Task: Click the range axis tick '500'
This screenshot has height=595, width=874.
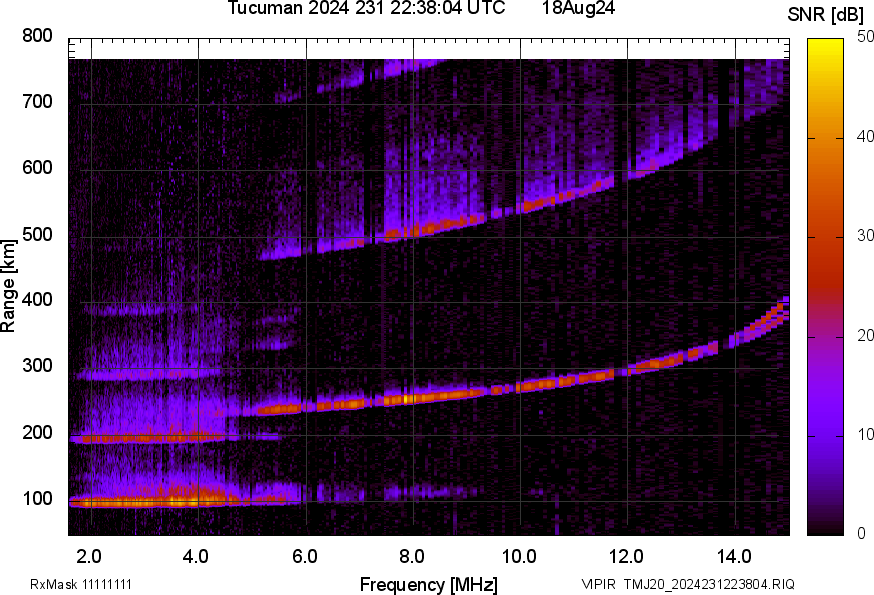Action: [x=37, y=234]
